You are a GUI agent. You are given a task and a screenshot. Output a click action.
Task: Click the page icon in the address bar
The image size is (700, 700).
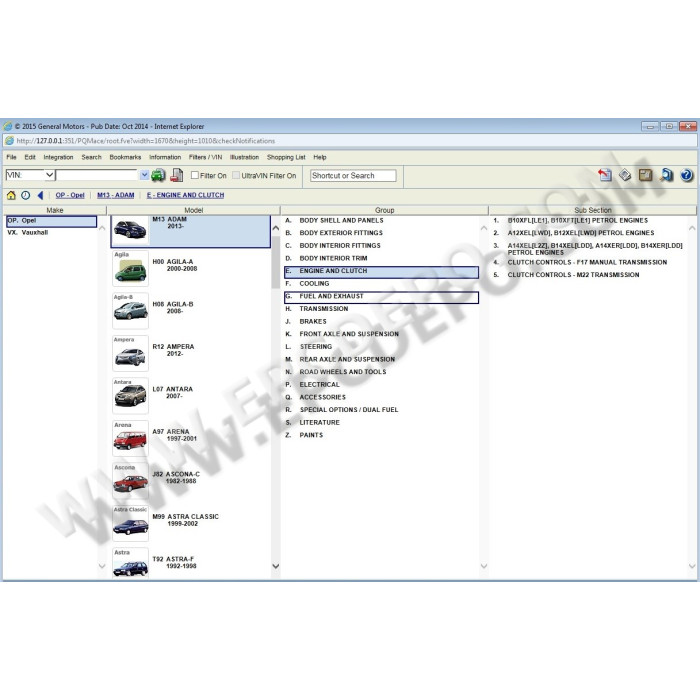(x=9, y=141)
